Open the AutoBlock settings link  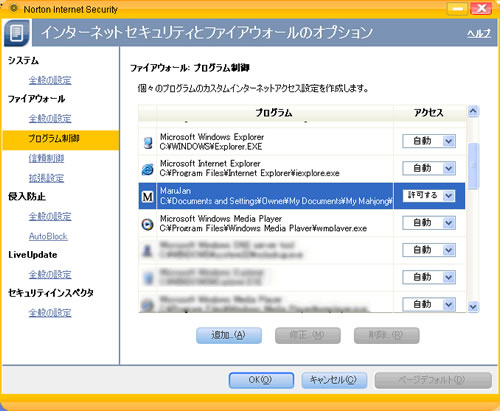click(48, 236)
